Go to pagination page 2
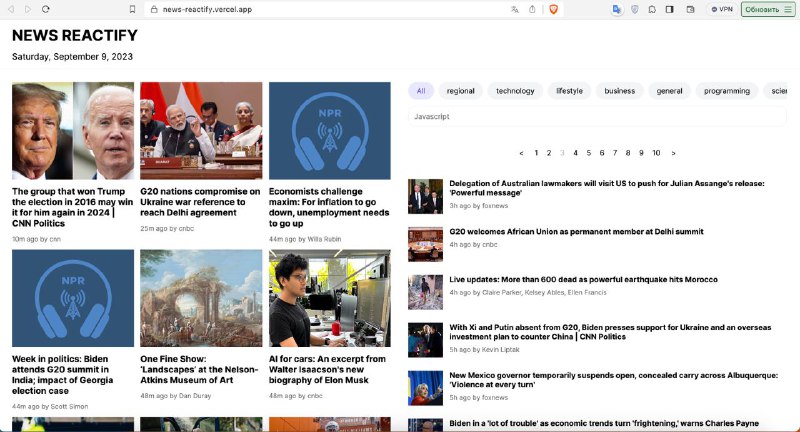Screen dimensions: 800x432 coord(549,153)
